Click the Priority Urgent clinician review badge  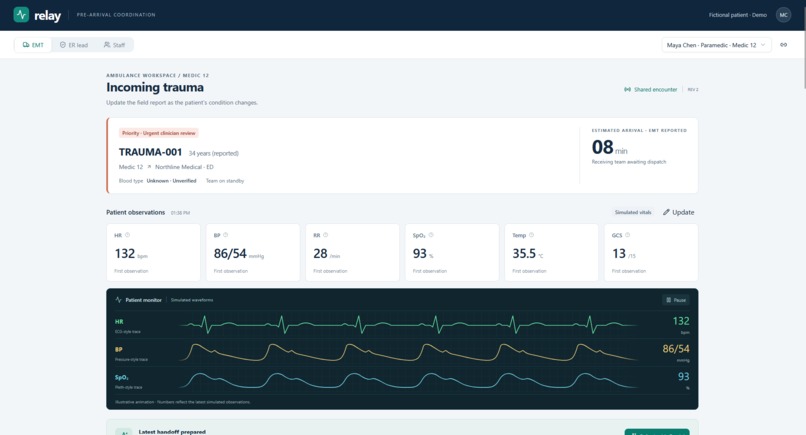[159, 133]
